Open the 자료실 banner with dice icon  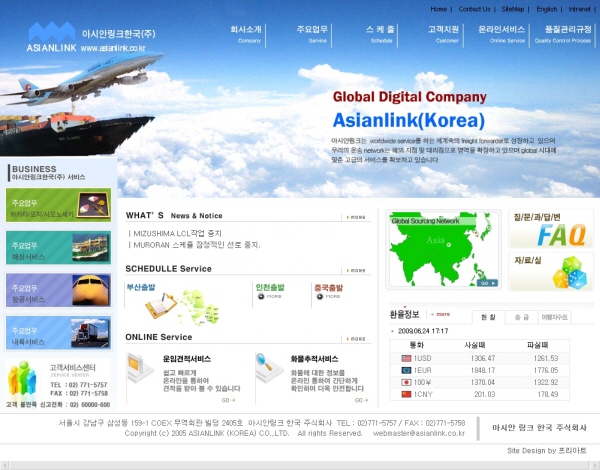point(551,271)
